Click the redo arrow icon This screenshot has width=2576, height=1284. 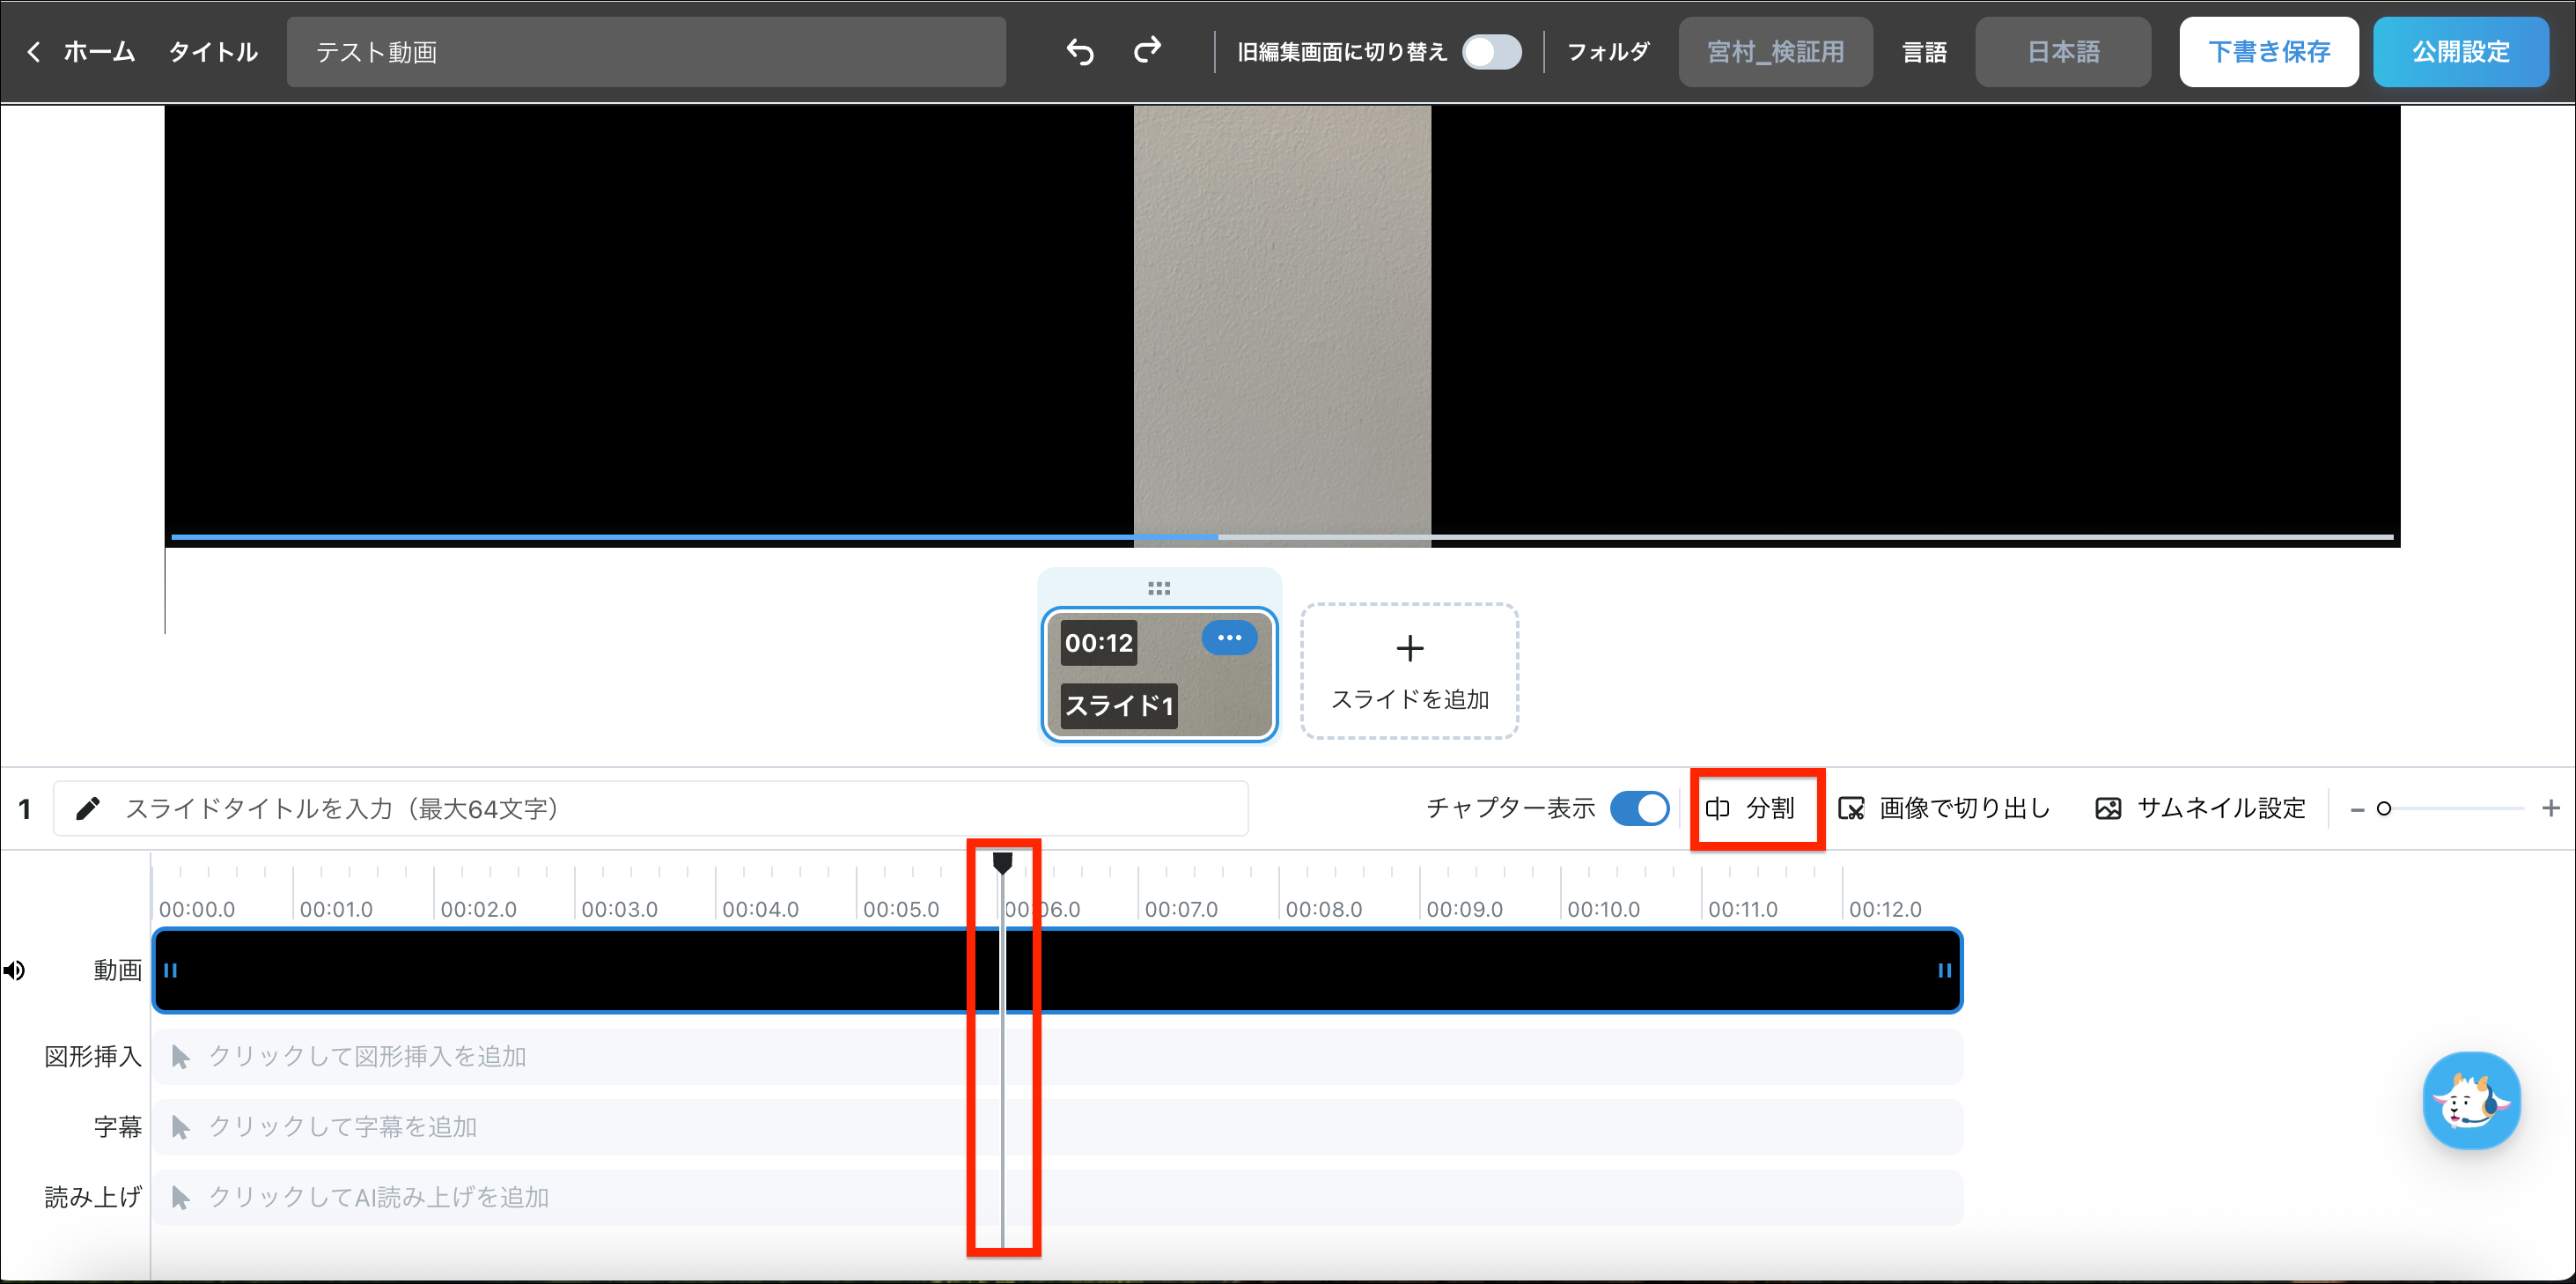(x=1147, y=49)
